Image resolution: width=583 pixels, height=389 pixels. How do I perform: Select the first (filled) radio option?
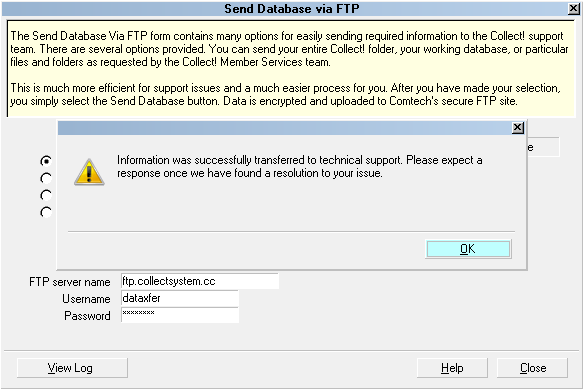[46, 161]
